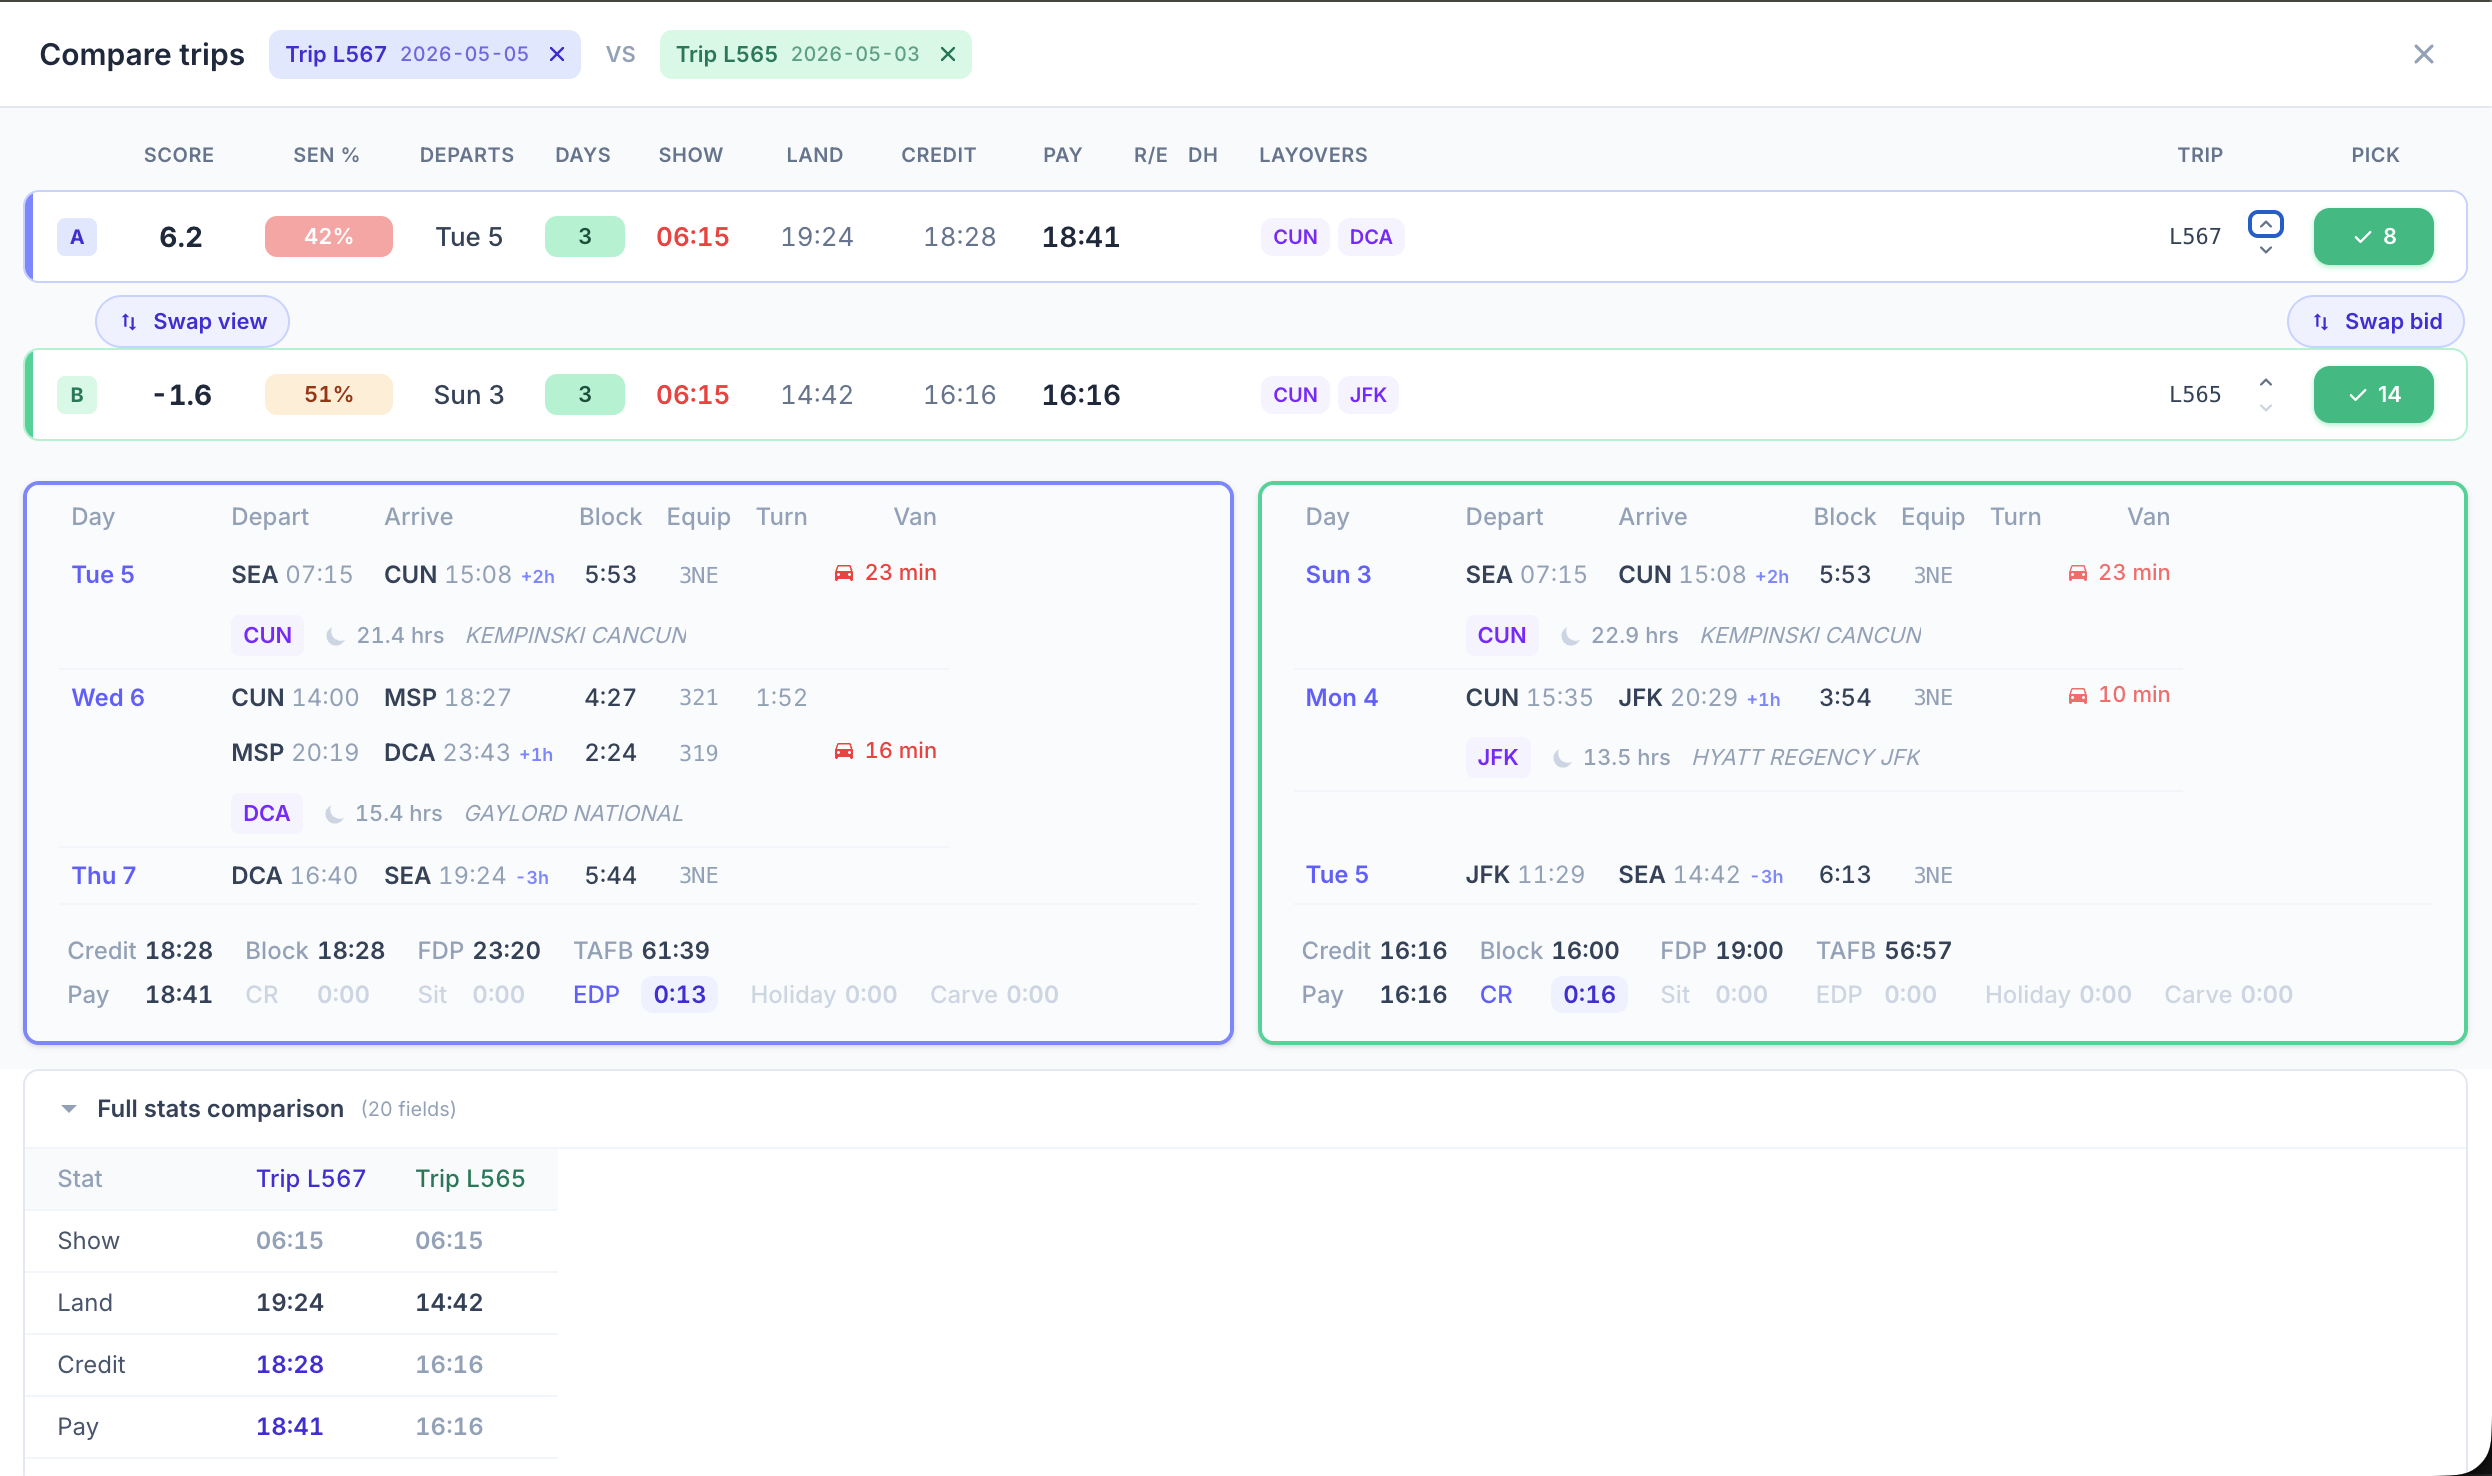Image resolution: width=2492 pixels, height=1476 pixels.
Task: Remove Trip L567 chip from comparison
Action: pyautogui.click(x=557, y=54)
